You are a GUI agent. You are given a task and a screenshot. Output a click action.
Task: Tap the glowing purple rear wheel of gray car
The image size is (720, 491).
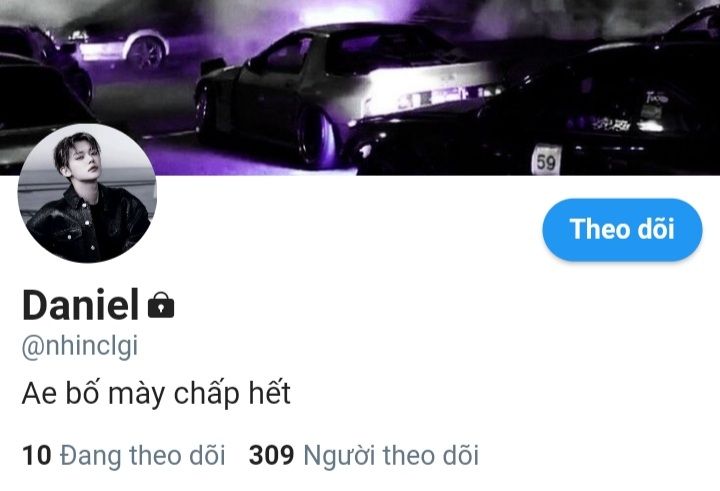[318, 138]
